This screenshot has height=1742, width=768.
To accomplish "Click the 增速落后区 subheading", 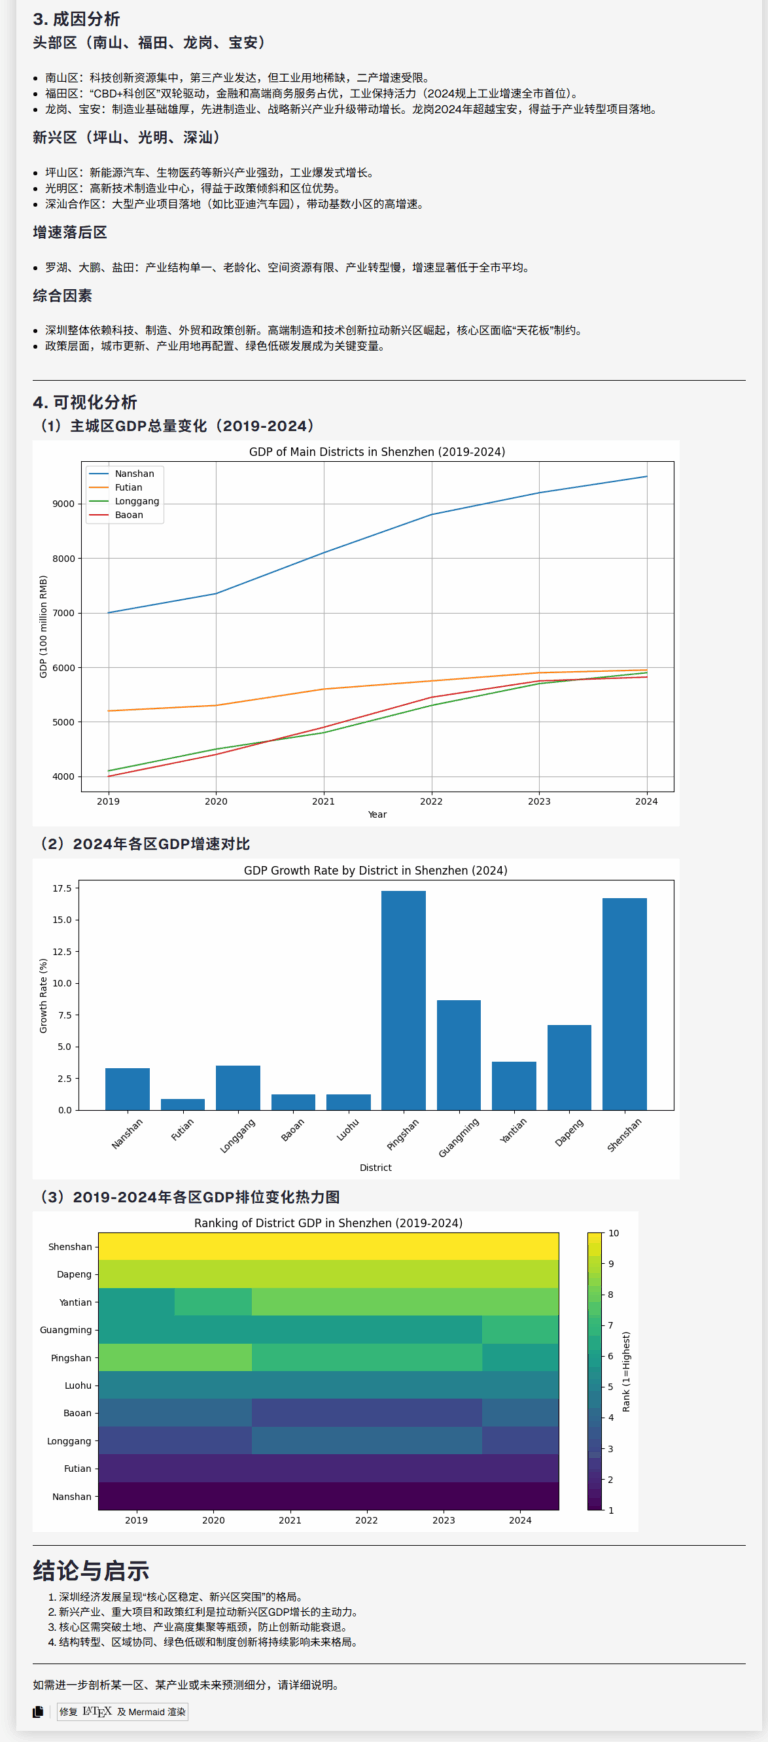I will pyautogui.click(x=70, y=232).
